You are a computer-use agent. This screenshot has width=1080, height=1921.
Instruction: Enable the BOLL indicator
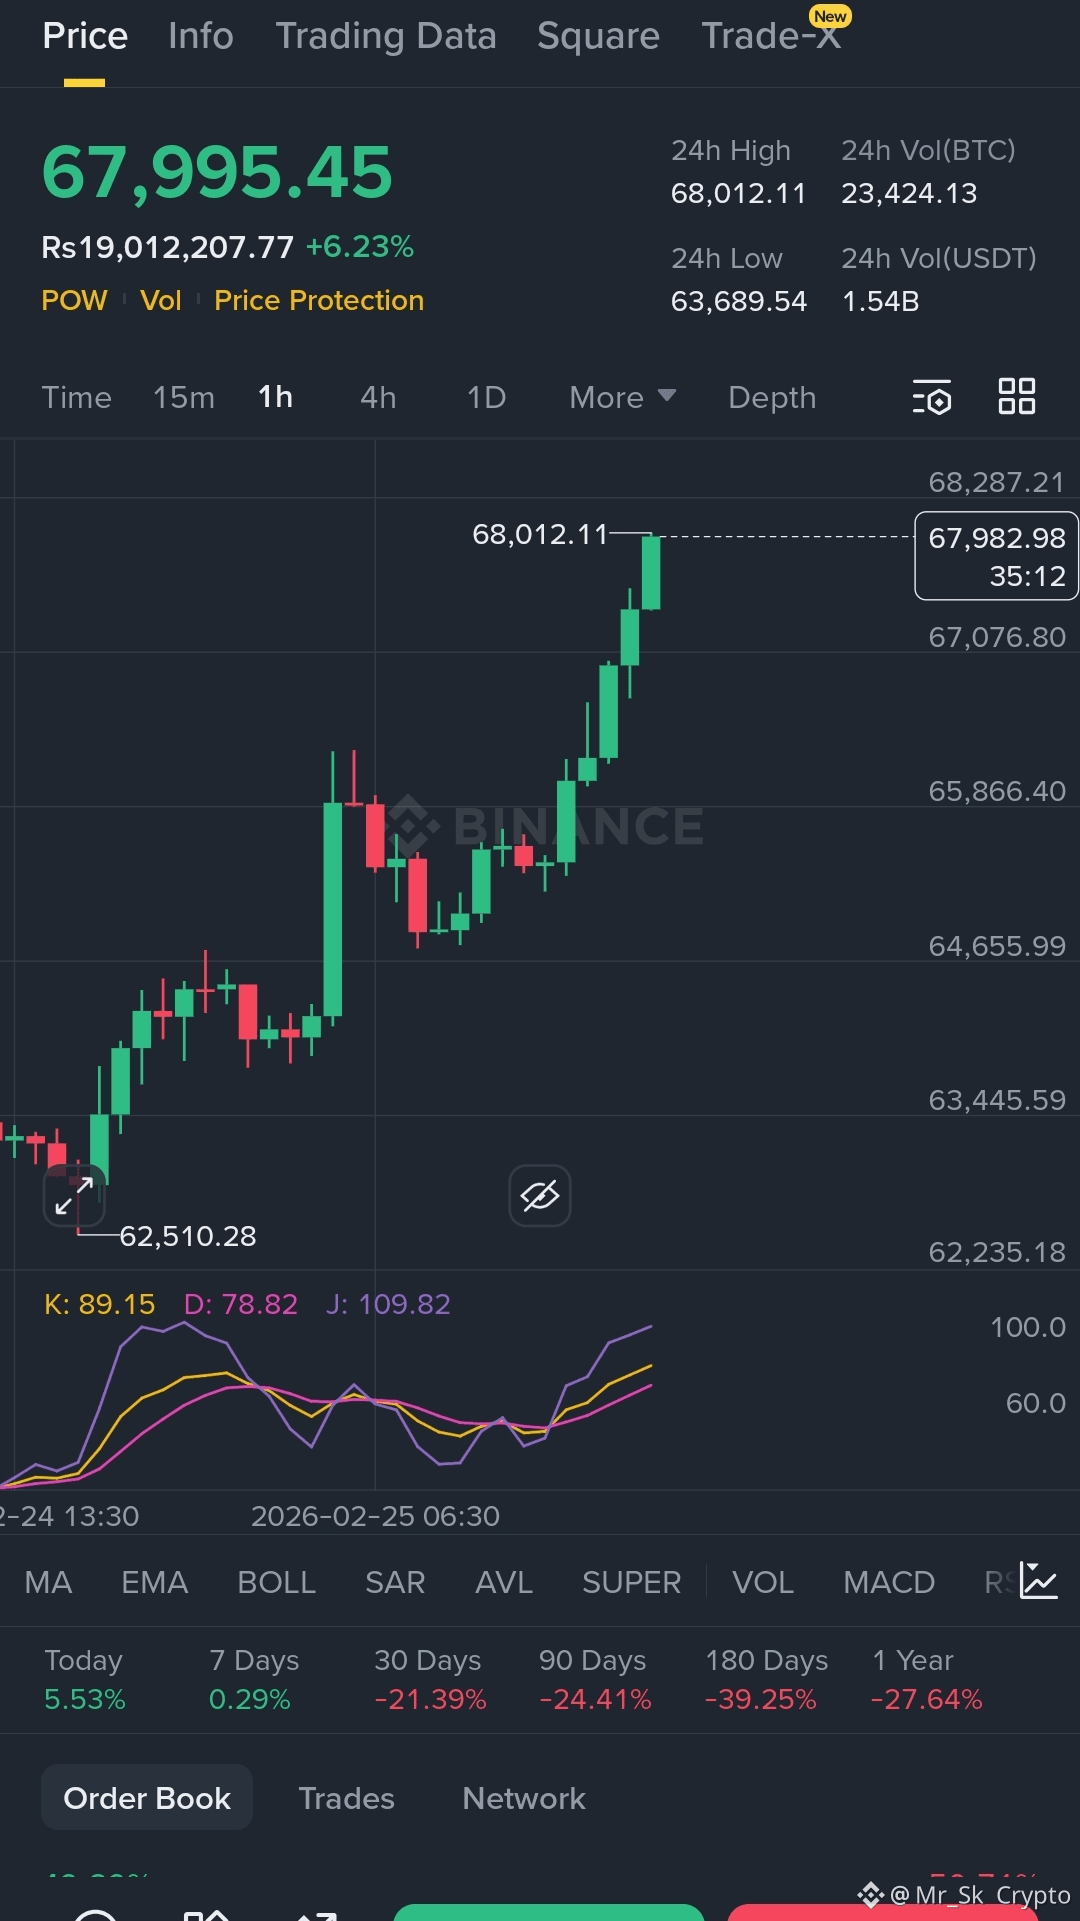pos(277,1582)
